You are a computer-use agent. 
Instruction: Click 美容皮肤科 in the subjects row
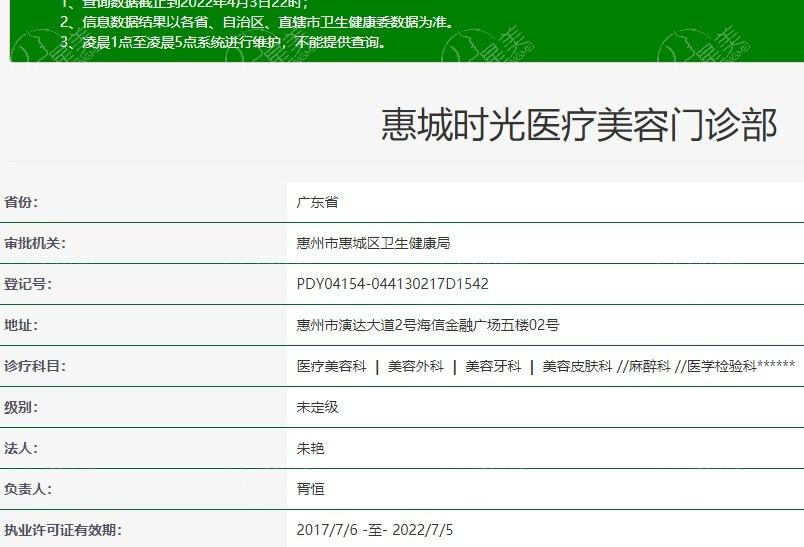[x=577, y=366]
